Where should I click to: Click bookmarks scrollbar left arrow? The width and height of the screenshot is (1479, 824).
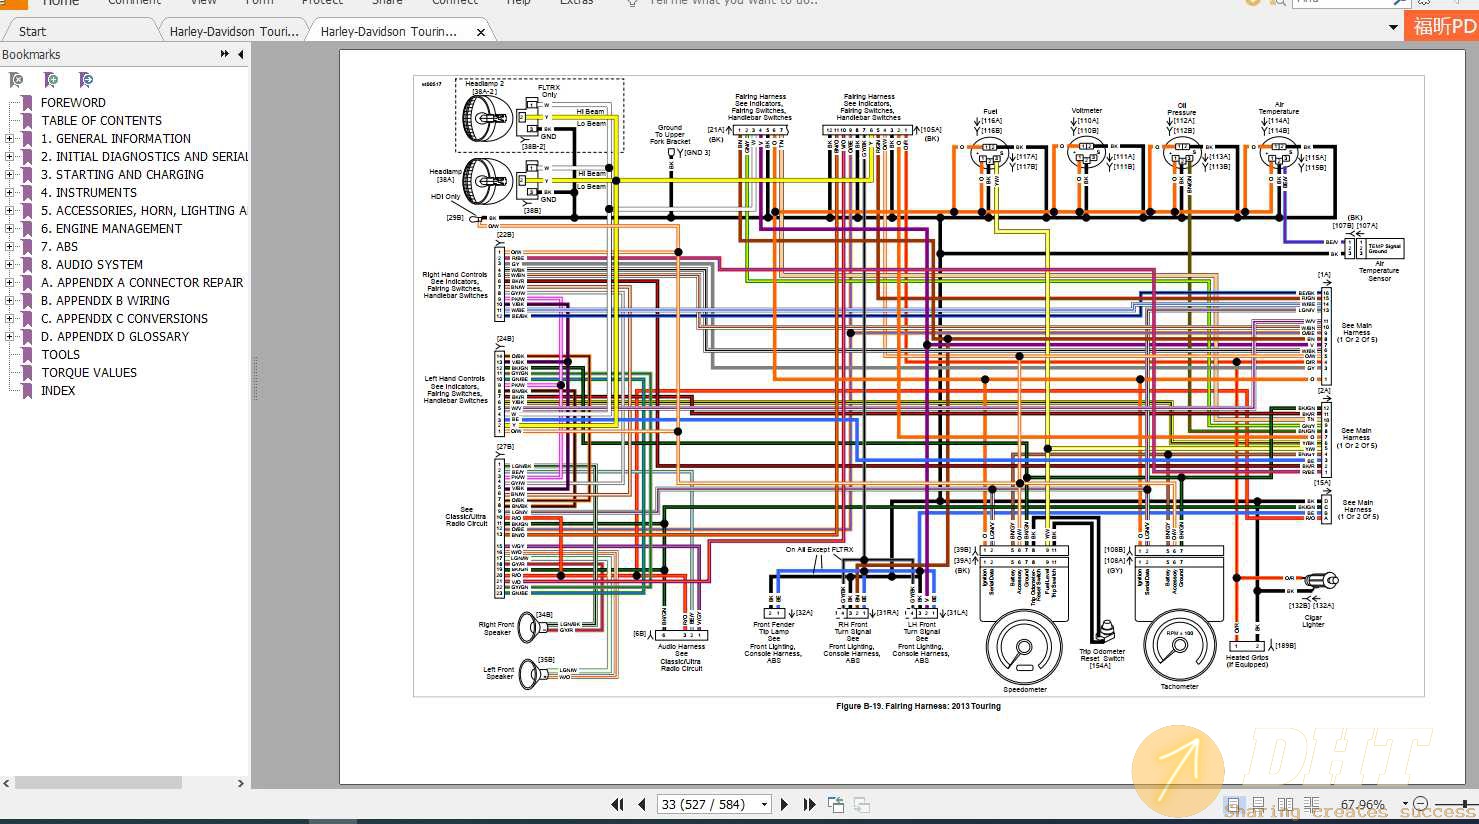[x=6, y=783]
